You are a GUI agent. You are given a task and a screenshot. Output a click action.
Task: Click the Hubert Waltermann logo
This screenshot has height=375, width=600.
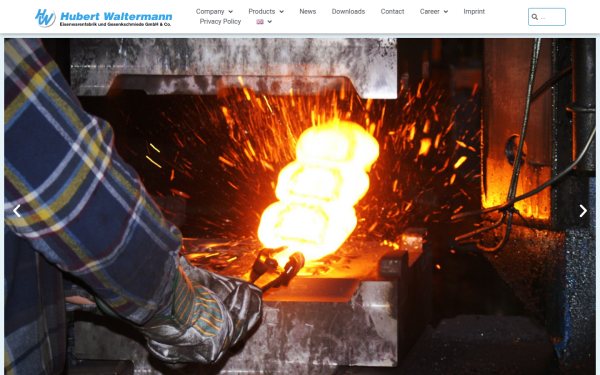(x=103, y=18)
